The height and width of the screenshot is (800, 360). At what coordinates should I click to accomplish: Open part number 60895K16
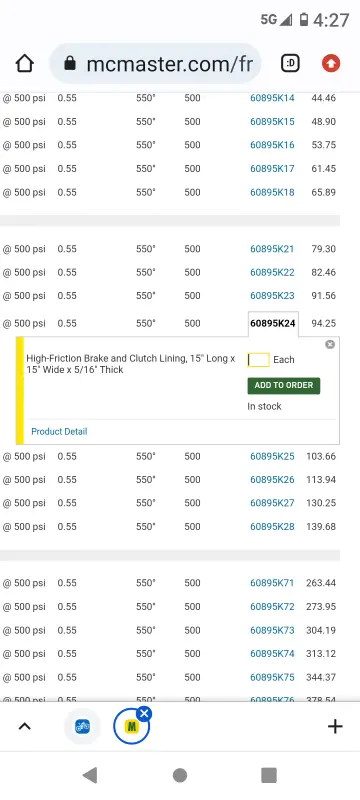pos(272,145)
